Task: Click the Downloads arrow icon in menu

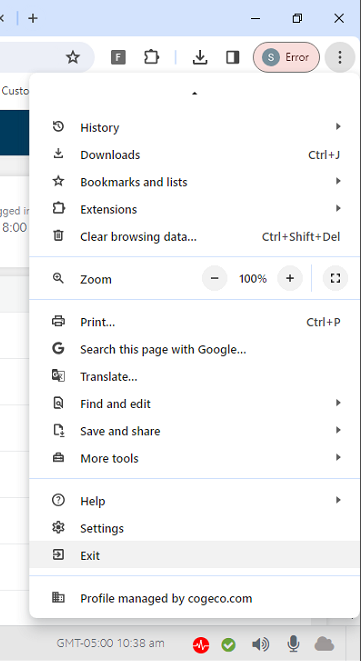Action: 58,154
